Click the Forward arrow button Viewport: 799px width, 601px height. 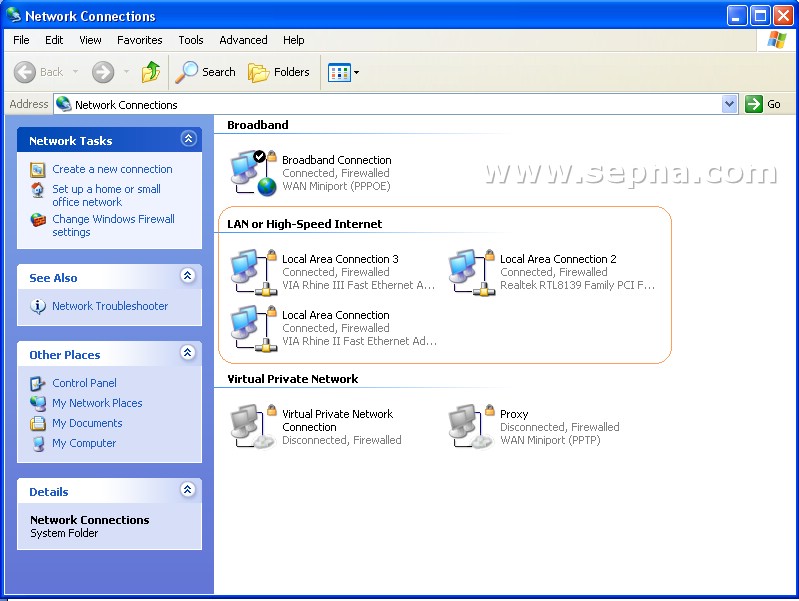coord(103,72)
